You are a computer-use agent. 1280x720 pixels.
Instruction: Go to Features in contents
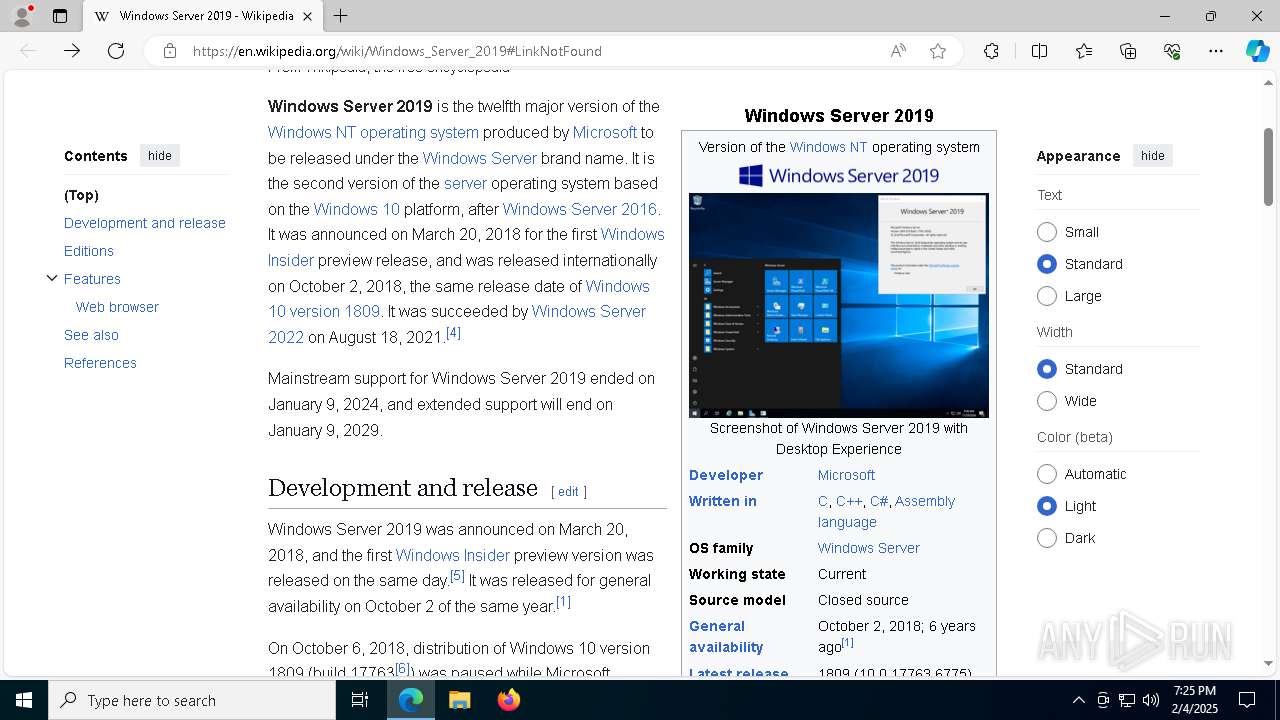pyautogui.click(x=92, y=279)
